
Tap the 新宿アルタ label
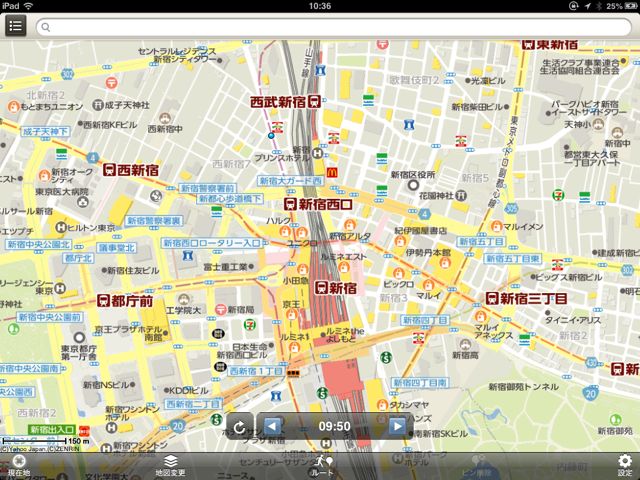[x=350, y=236]
